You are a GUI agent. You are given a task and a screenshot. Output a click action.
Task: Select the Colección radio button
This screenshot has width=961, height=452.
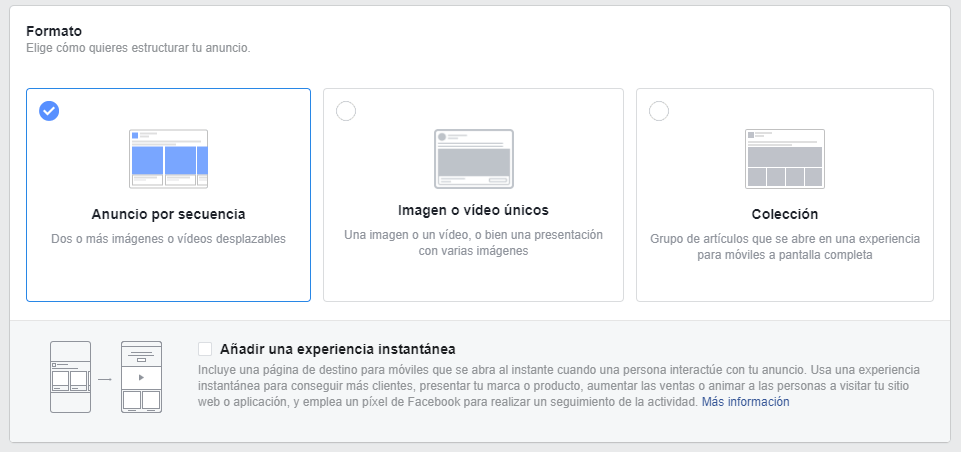point(659,111)
